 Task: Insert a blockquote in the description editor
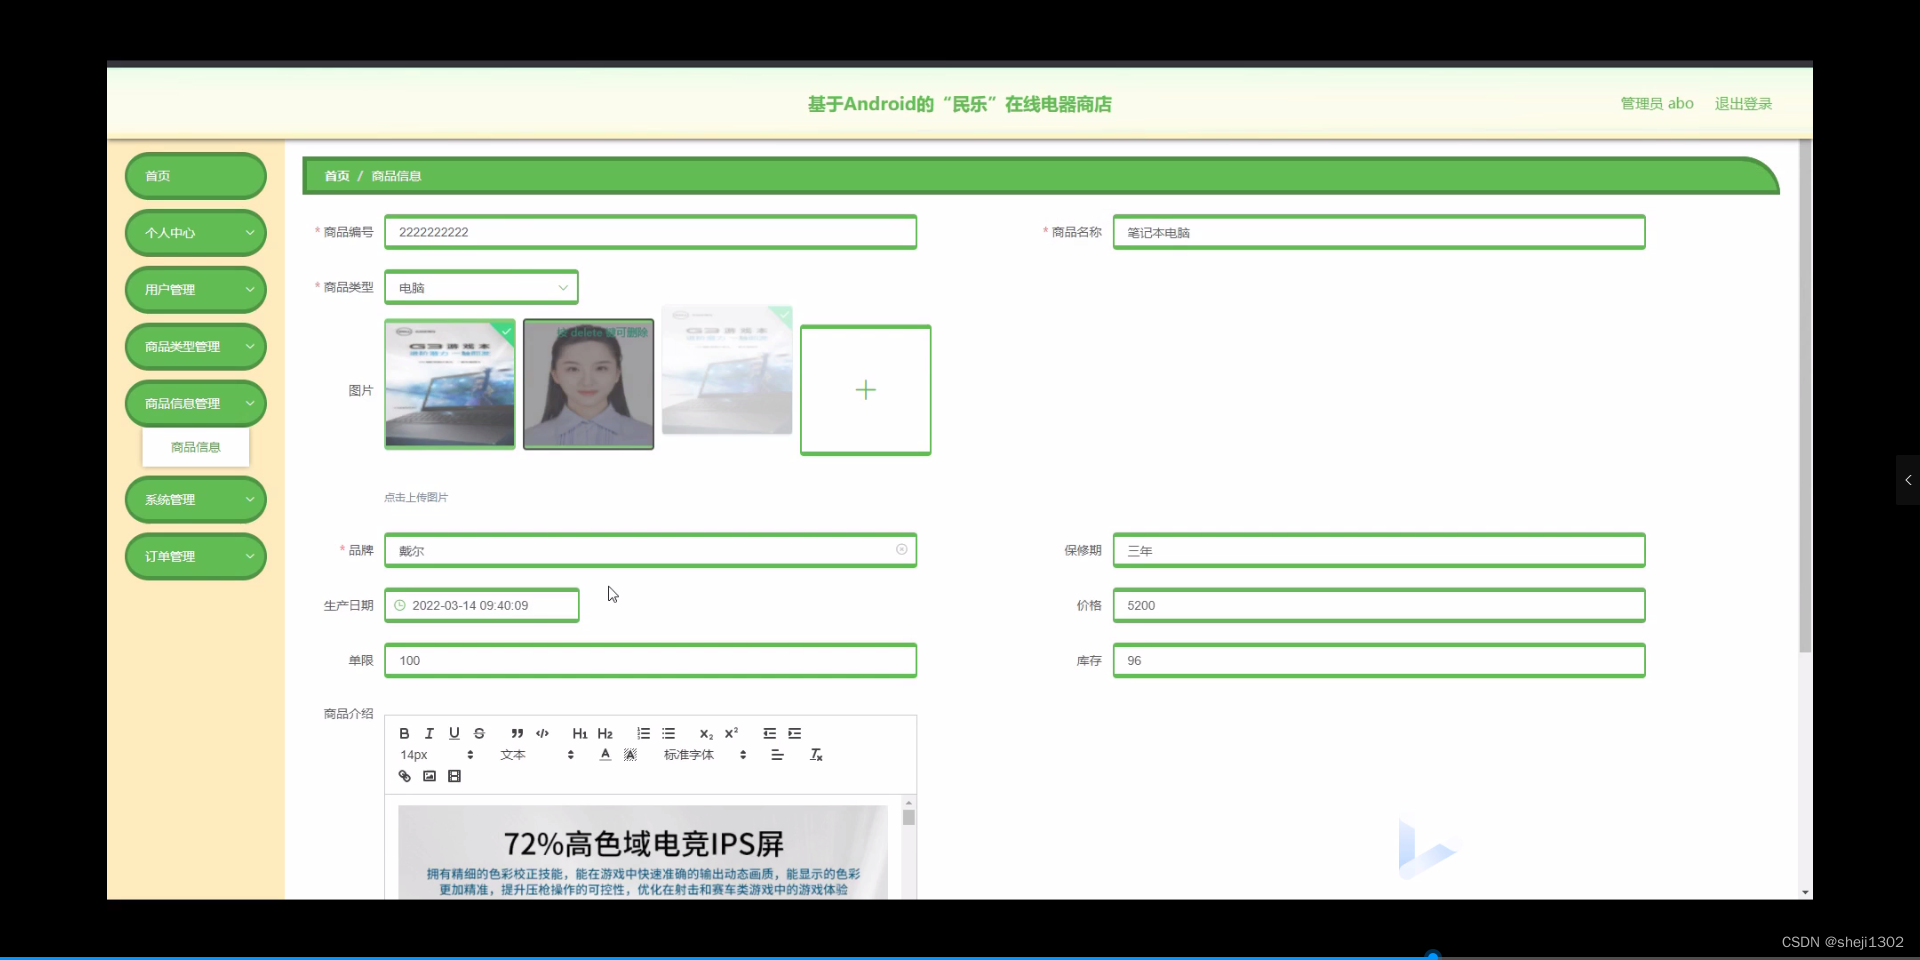coord(516,733)
